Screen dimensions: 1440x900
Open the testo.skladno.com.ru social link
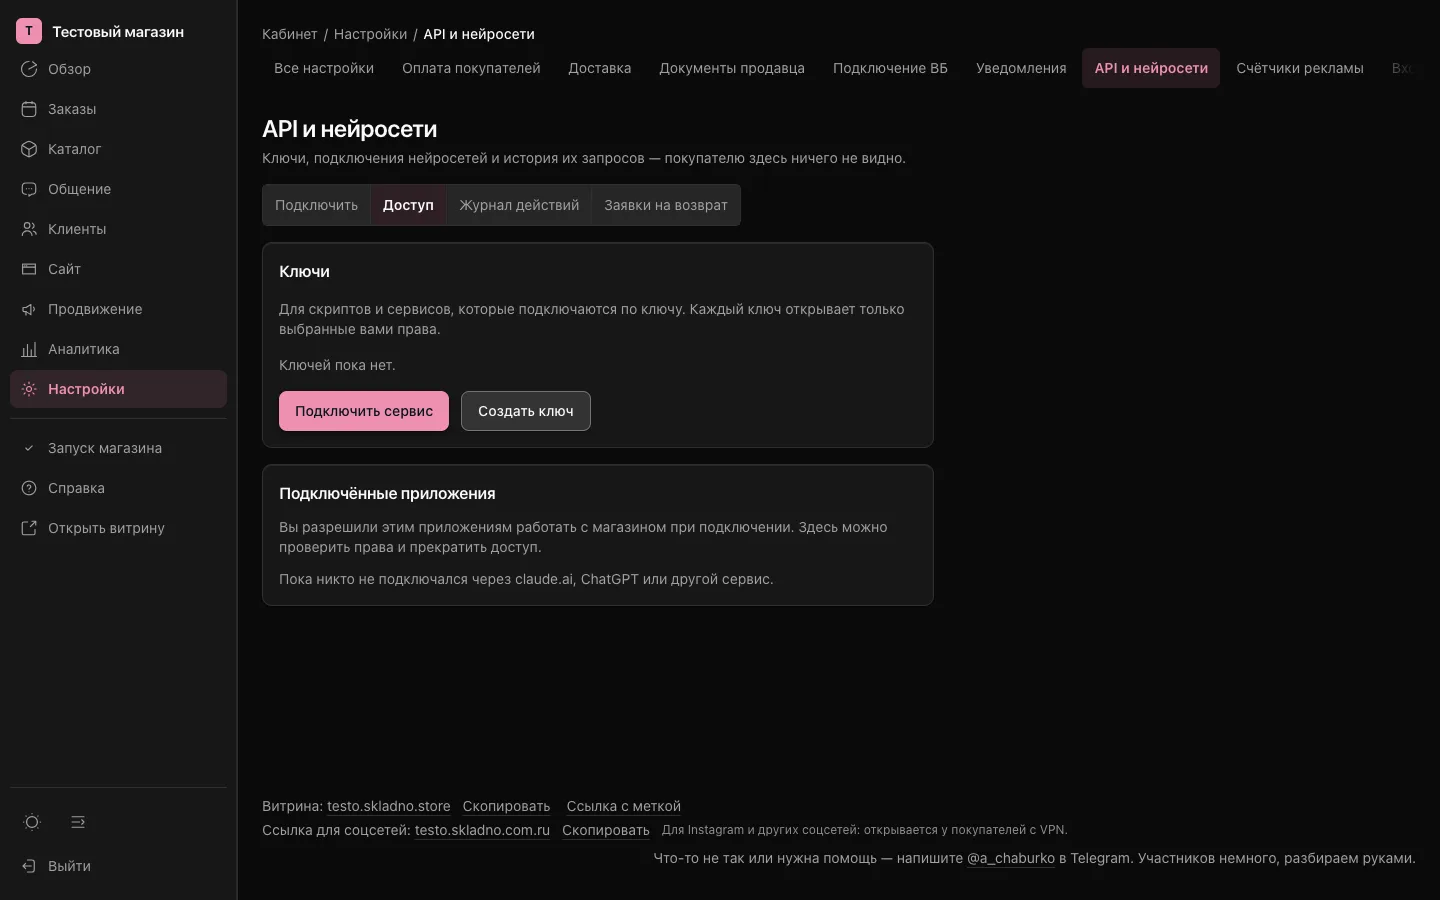tap(482, 830)
